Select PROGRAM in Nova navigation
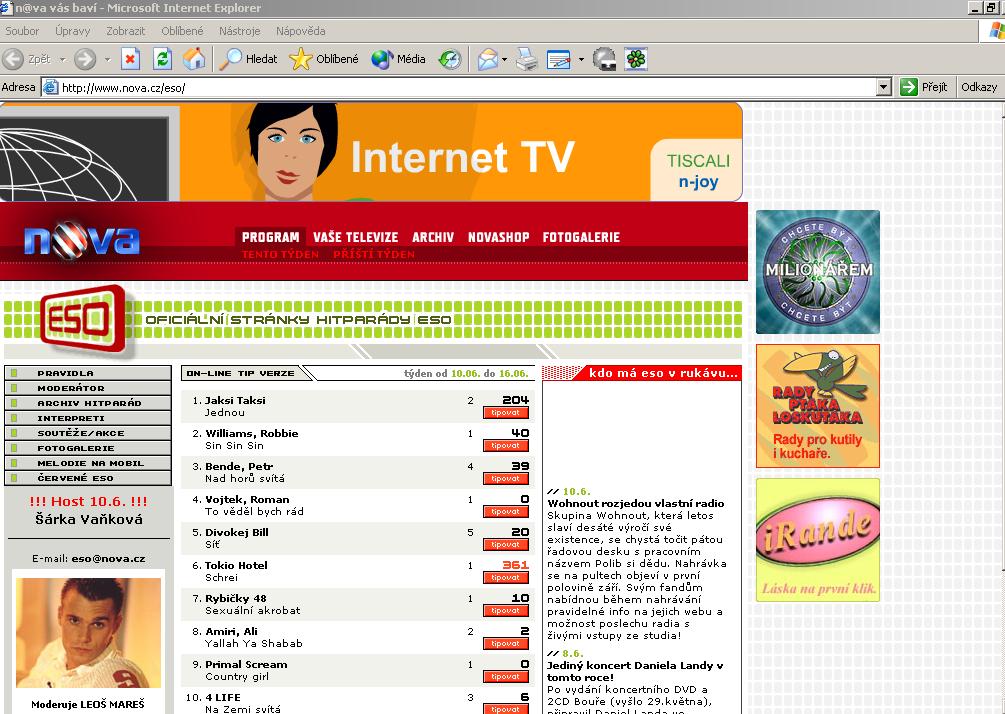 click(270, 237)
